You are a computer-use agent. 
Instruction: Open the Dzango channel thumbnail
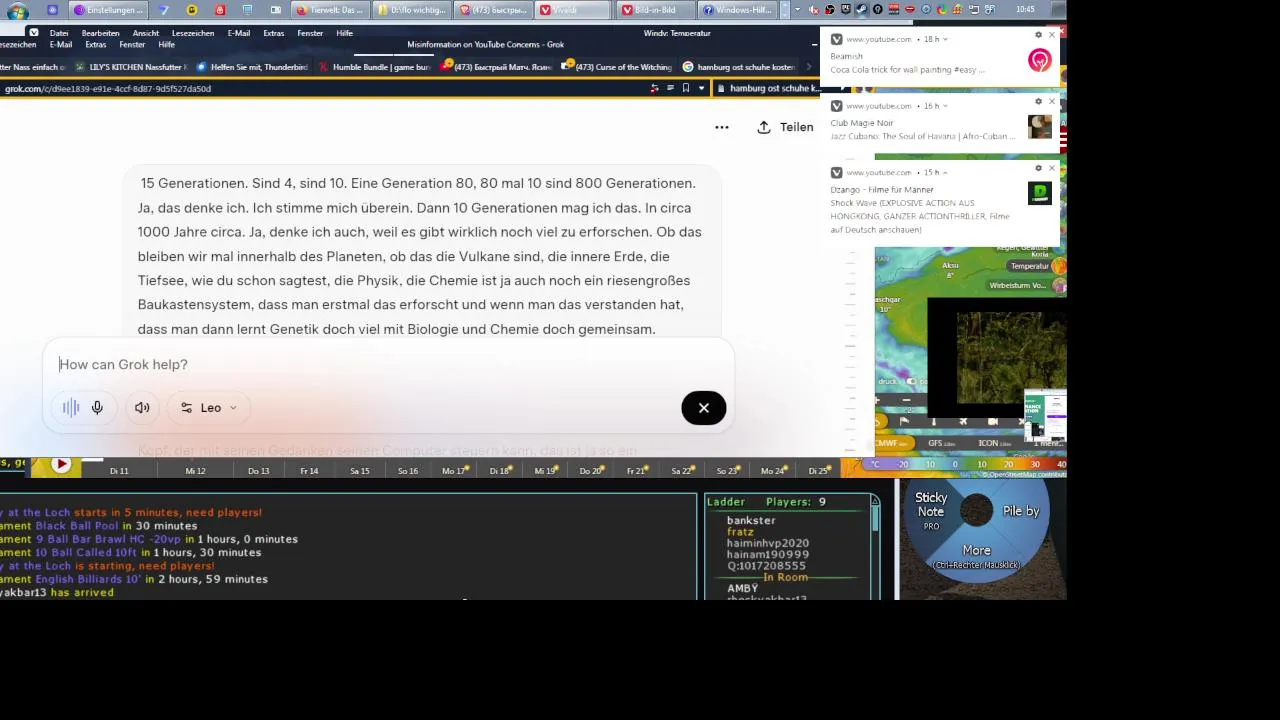click(x=1040, y=193)
